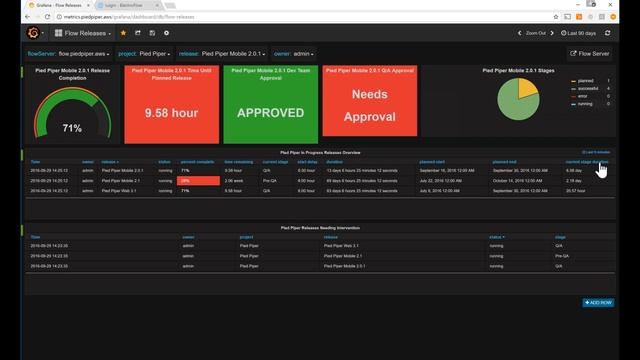Image resolution: width=640 pixels, height=360 pixels.
Task: Star the dashboard as a favorite
Action: coord(123,33)
